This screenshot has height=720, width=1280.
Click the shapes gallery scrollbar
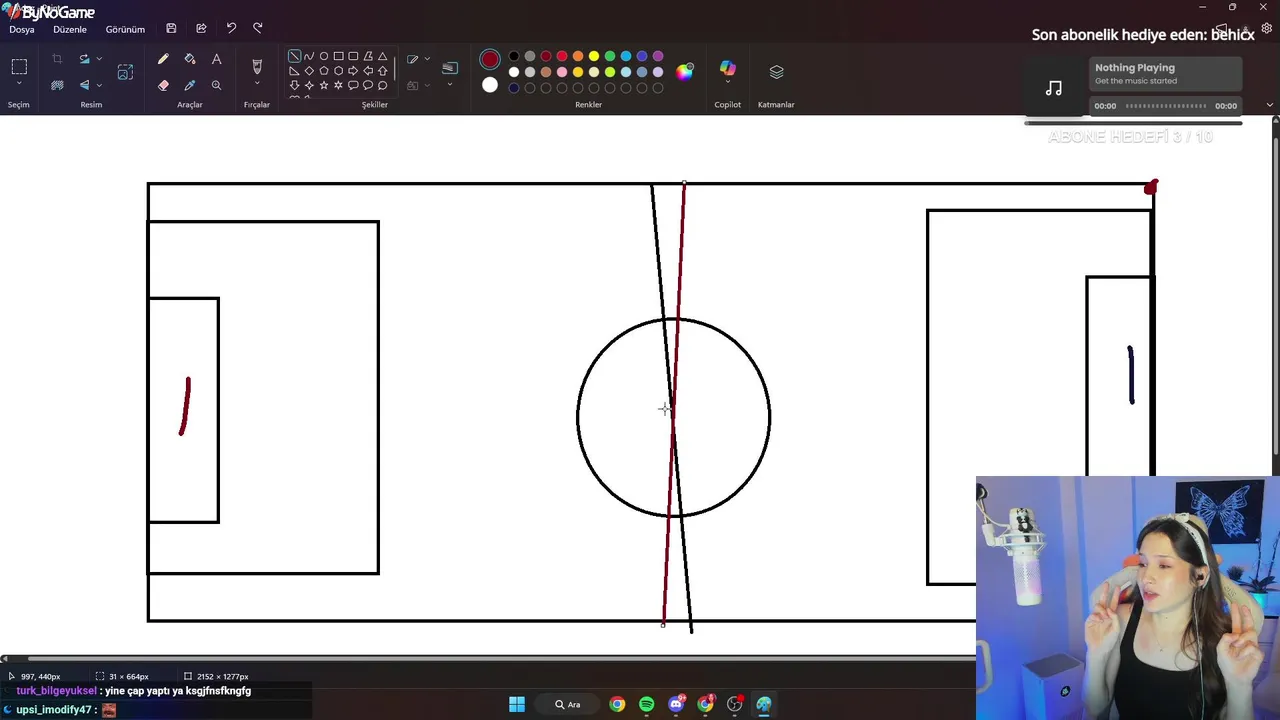click(395, 69)
